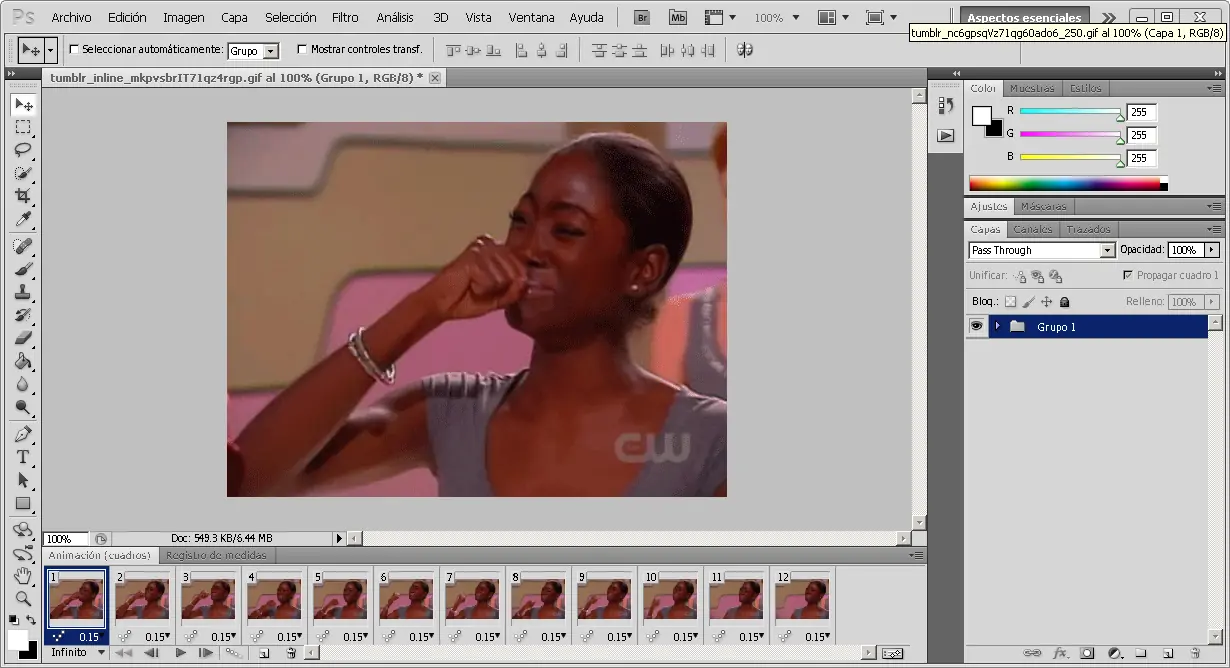Screen dimensions: 1230x668
Task: Select the Path Selection tool
Action: (x=23, y=480)
